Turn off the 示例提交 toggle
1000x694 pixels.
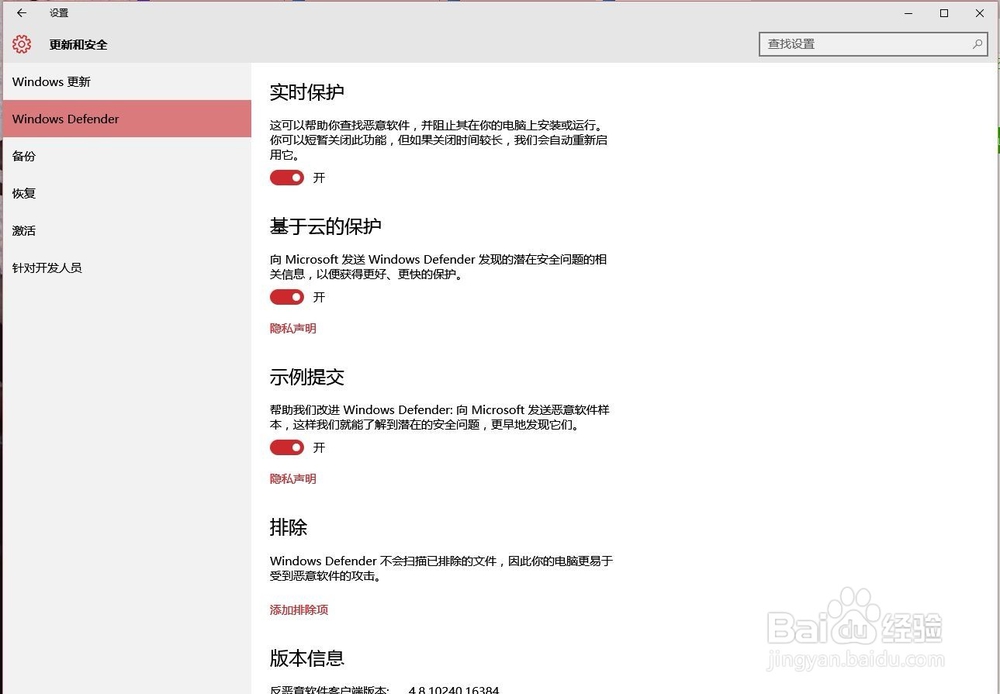[287, 447]
